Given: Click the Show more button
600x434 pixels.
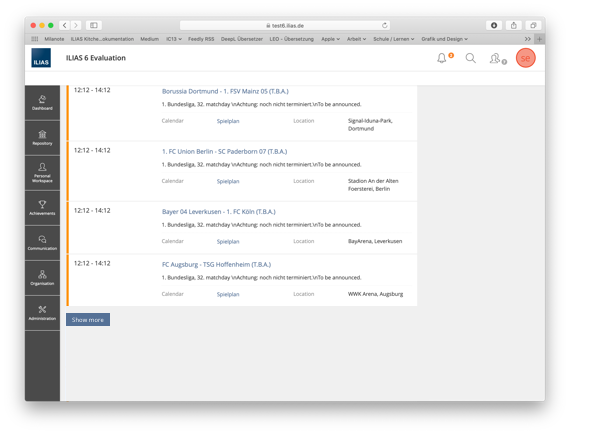Looking at the screenshot, I should coord(88,320).
